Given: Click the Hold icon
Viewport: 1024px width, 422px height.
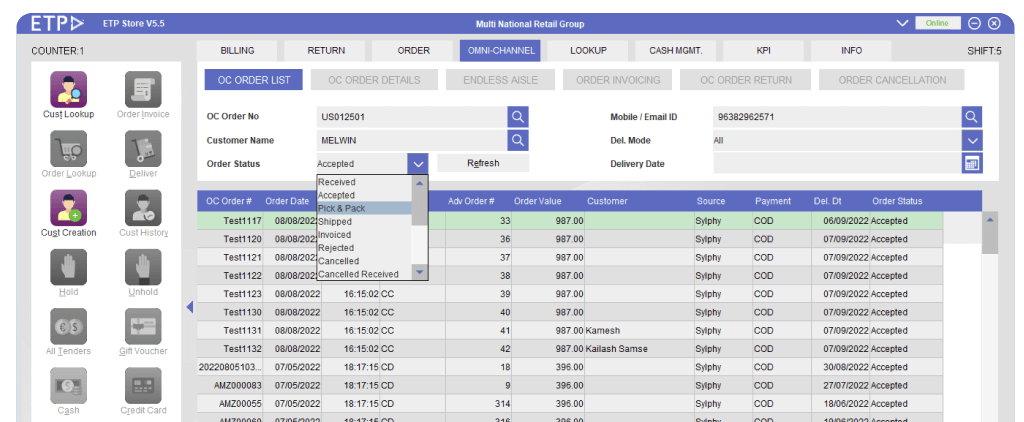Looking at the screenshot, I should [69, 267].
